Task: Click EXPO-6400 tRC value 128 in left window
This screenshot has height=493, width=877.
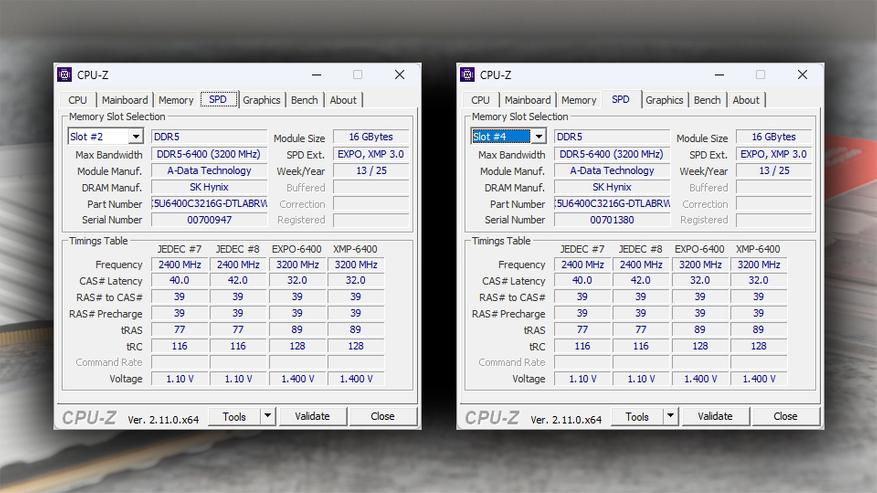Action: 297,346
